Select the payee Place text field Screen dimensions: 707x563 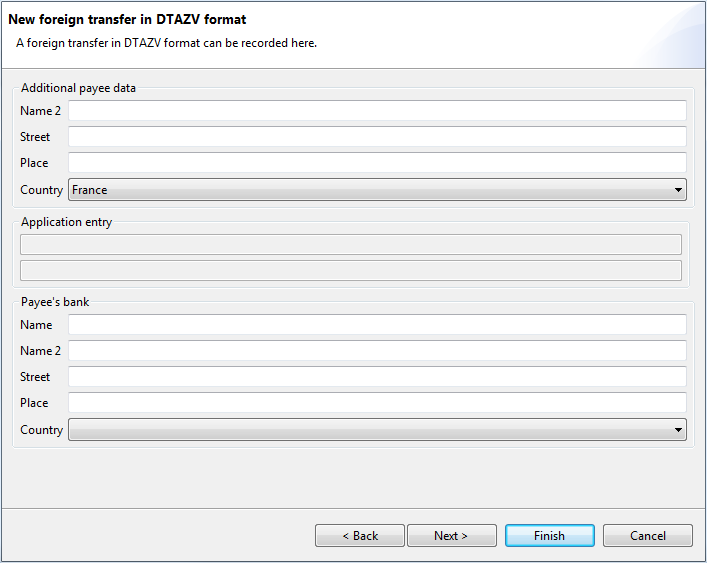click(377, 163)
